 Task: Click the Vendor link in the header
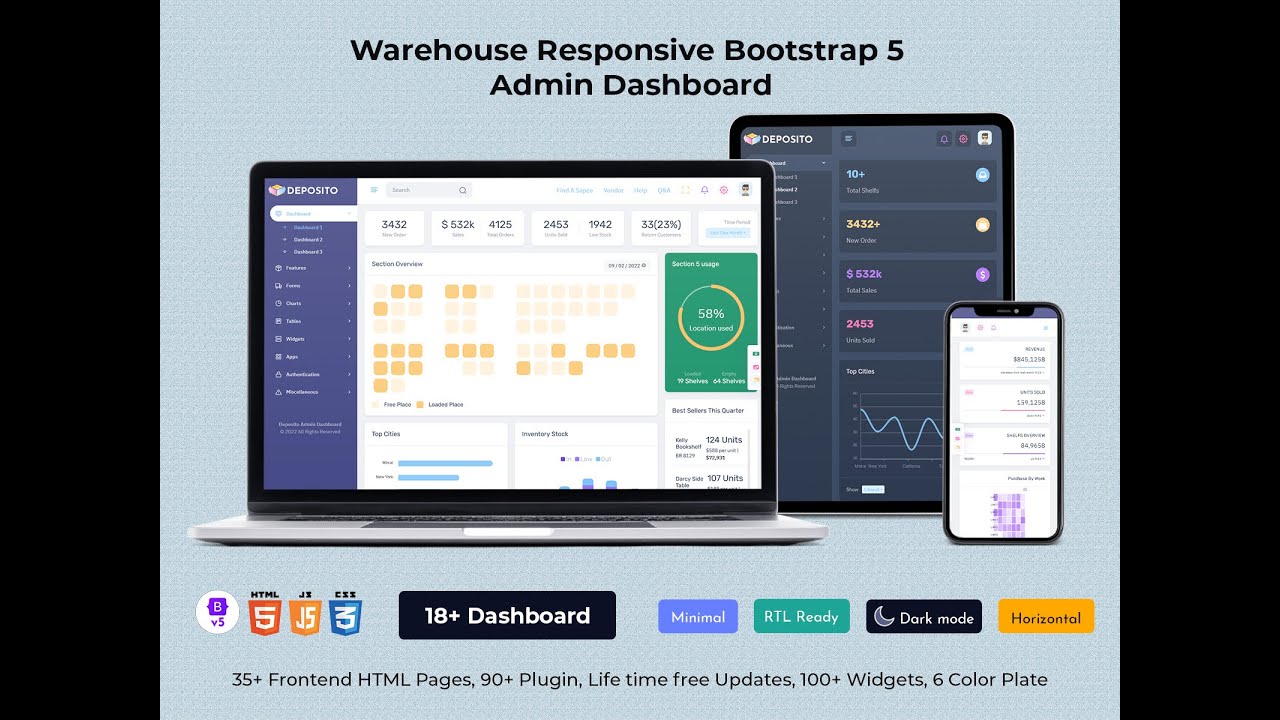(613, 190)
